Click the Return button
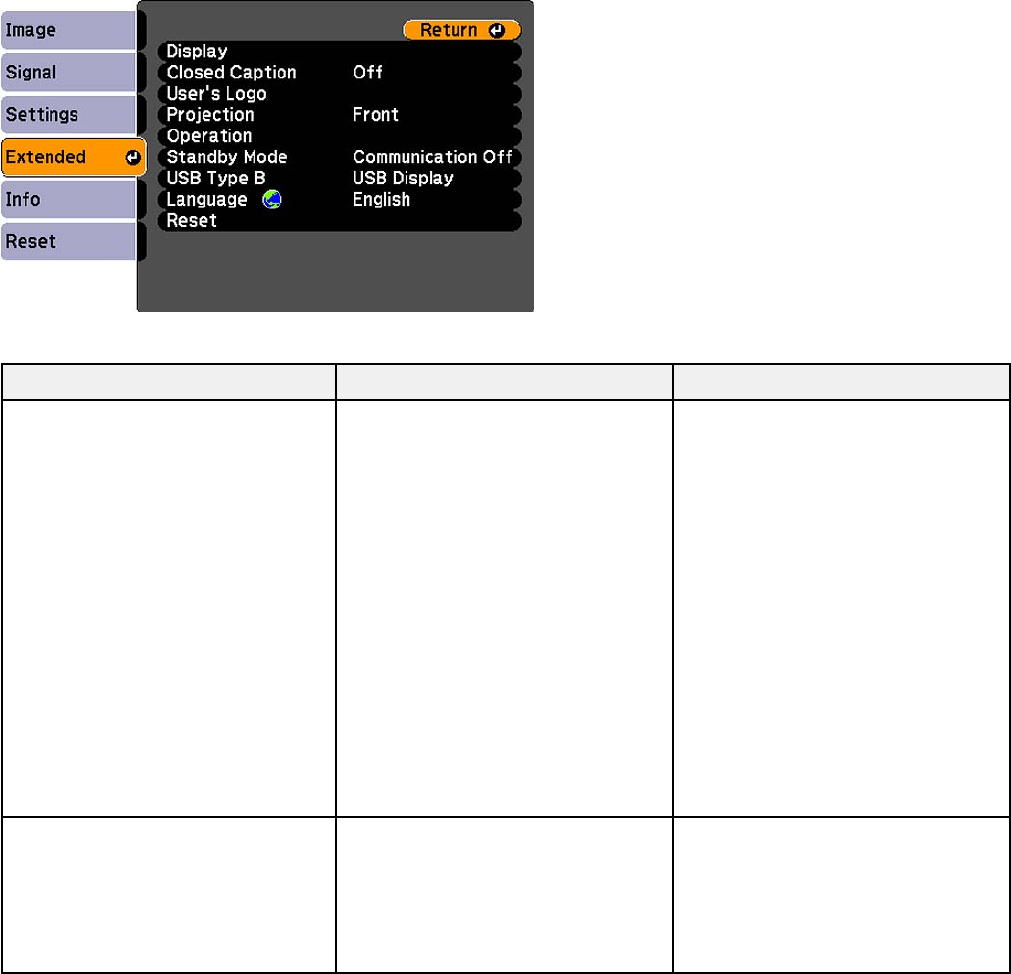 click(x=462, y=30)
